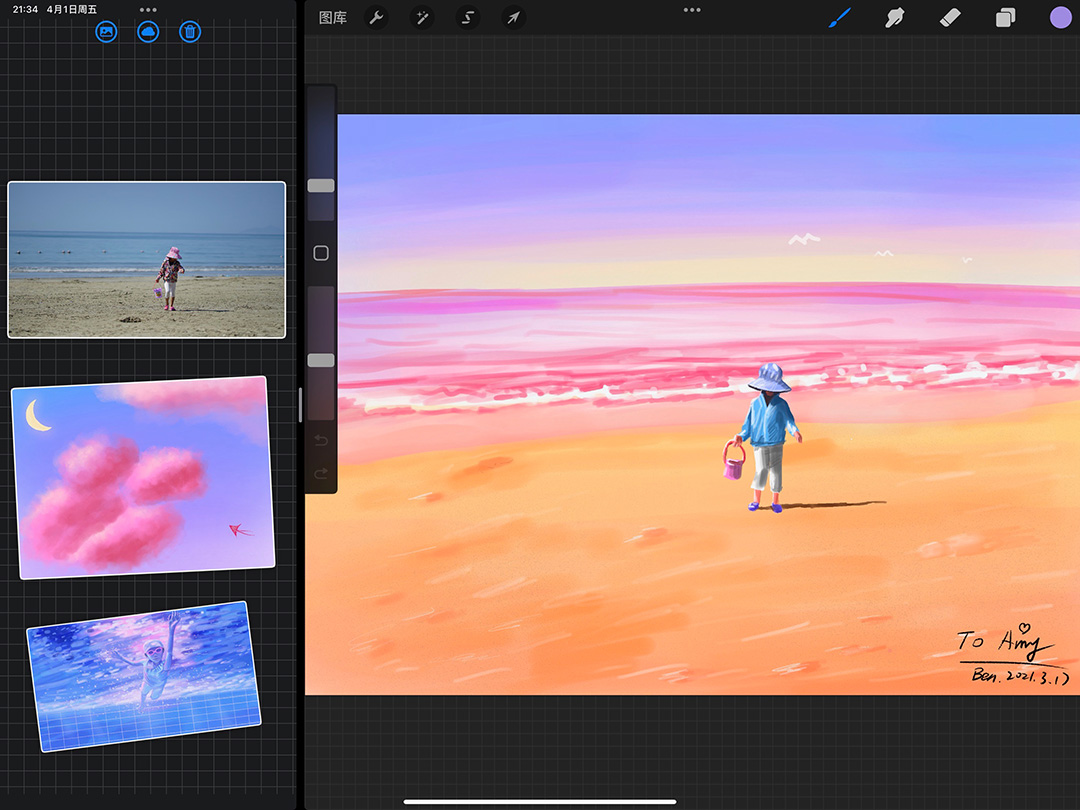Activate the Selection tool

467,18
